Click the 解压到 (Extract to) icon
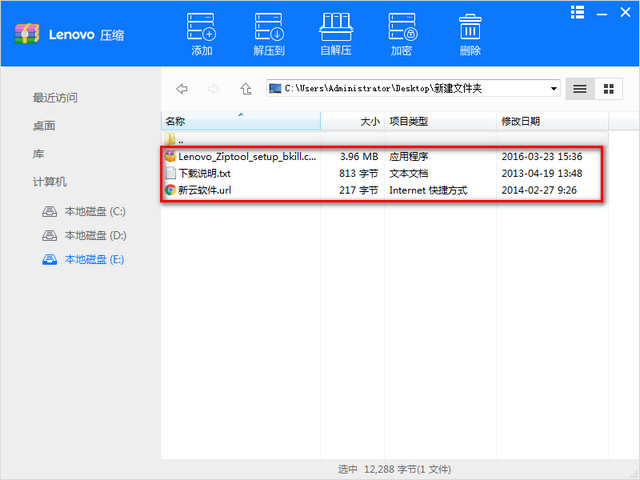Viewport: 640px width, 480px height. 269,34
